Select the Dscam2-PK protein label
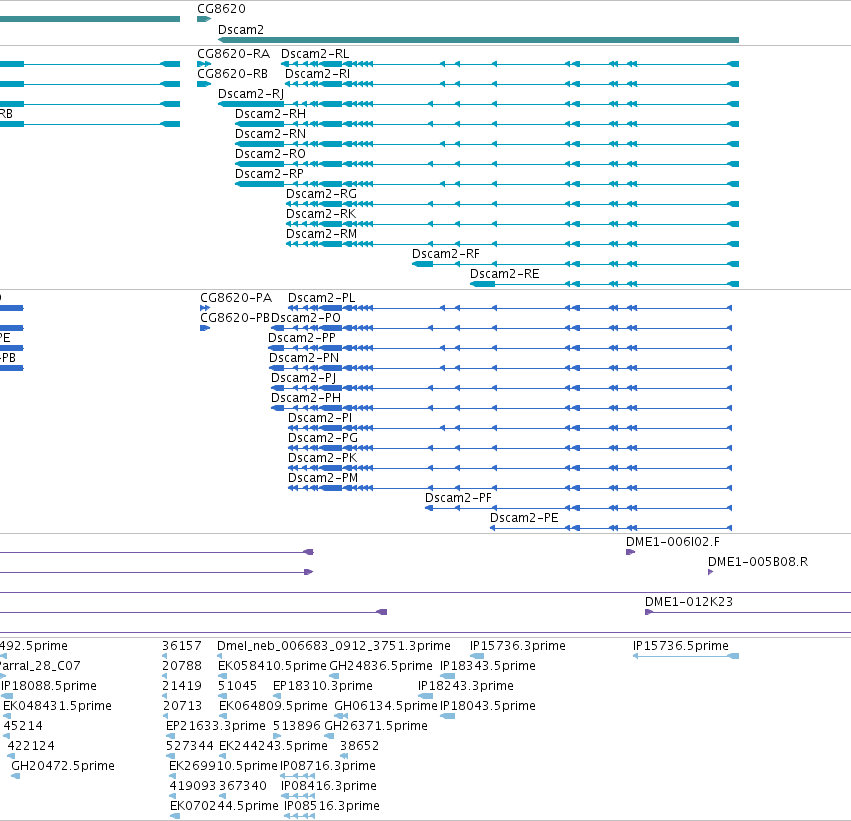Screen dimensions: 851x821 tap(322, 458)
